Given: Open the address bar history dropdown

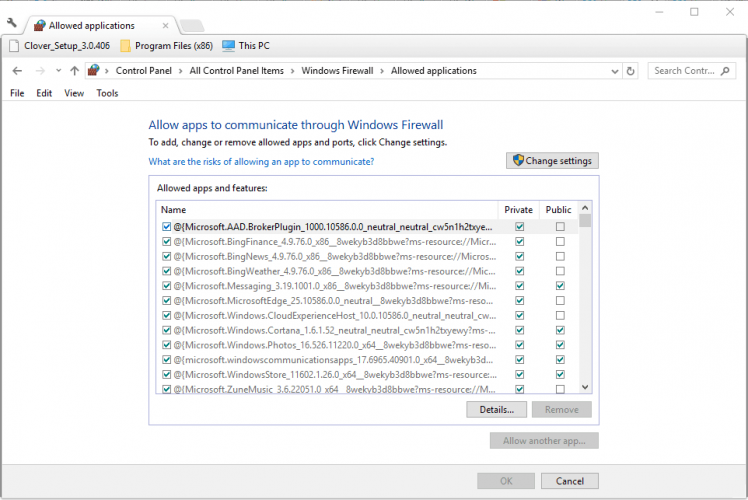Looking at the screenshot, I should coord(614,72).
